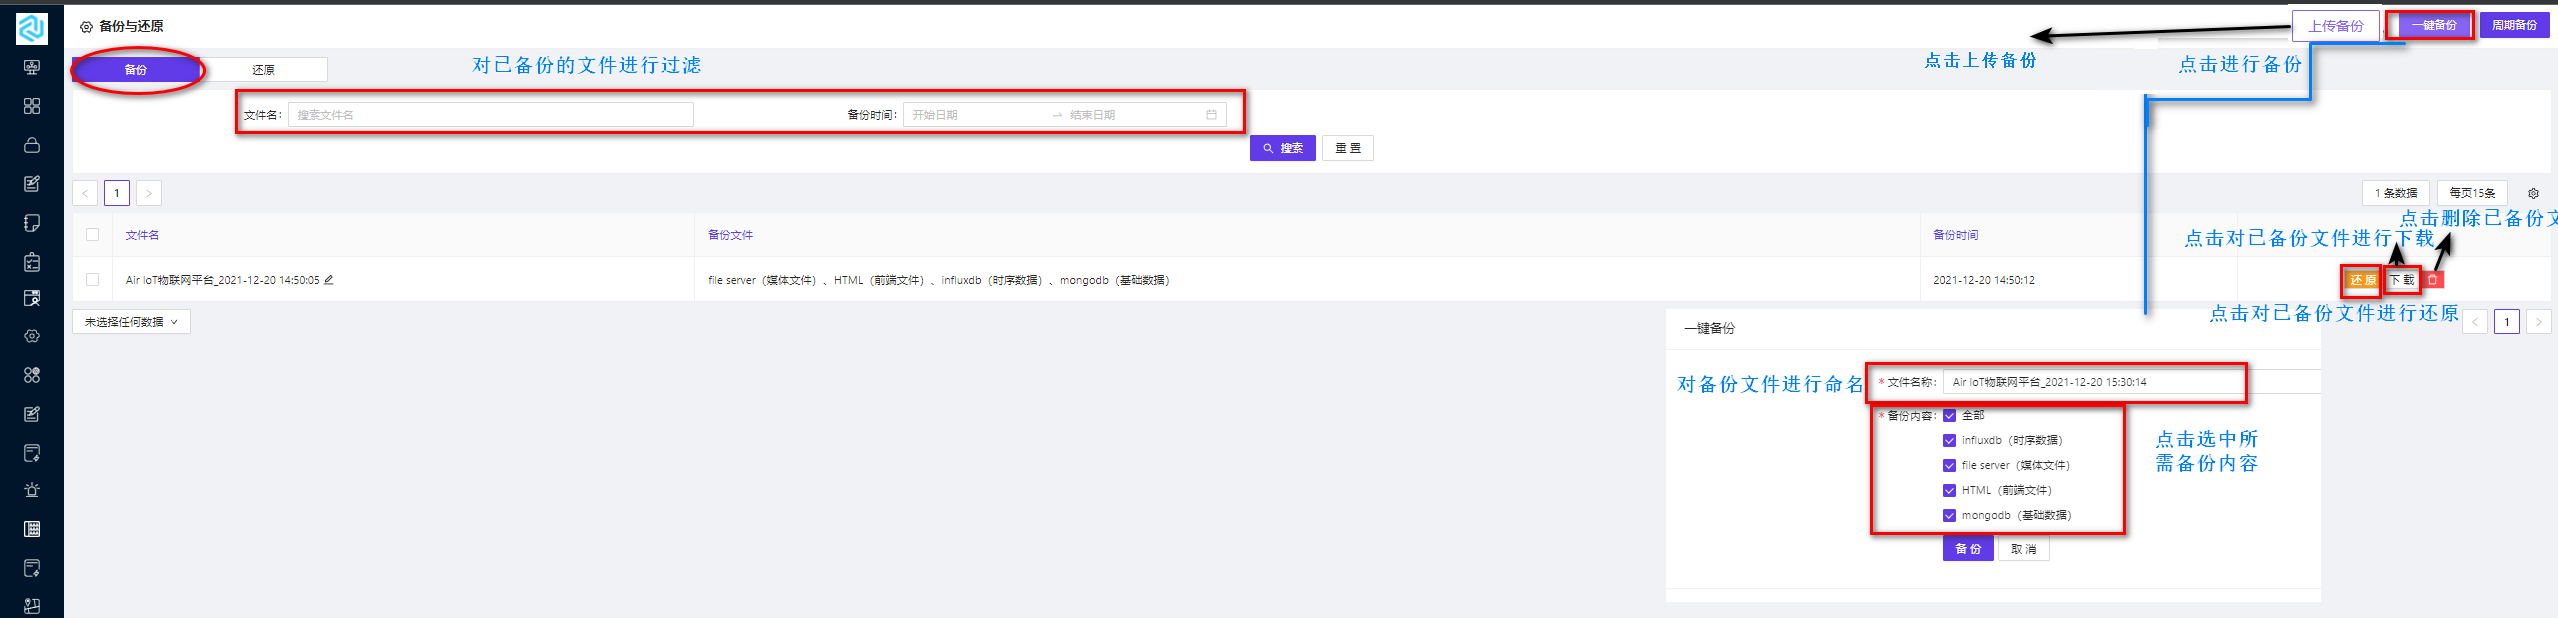This screenshot has height=618, width=2558.
Task: Open the monitor dashboard icon in the sidebar
Action: point(32,68)
